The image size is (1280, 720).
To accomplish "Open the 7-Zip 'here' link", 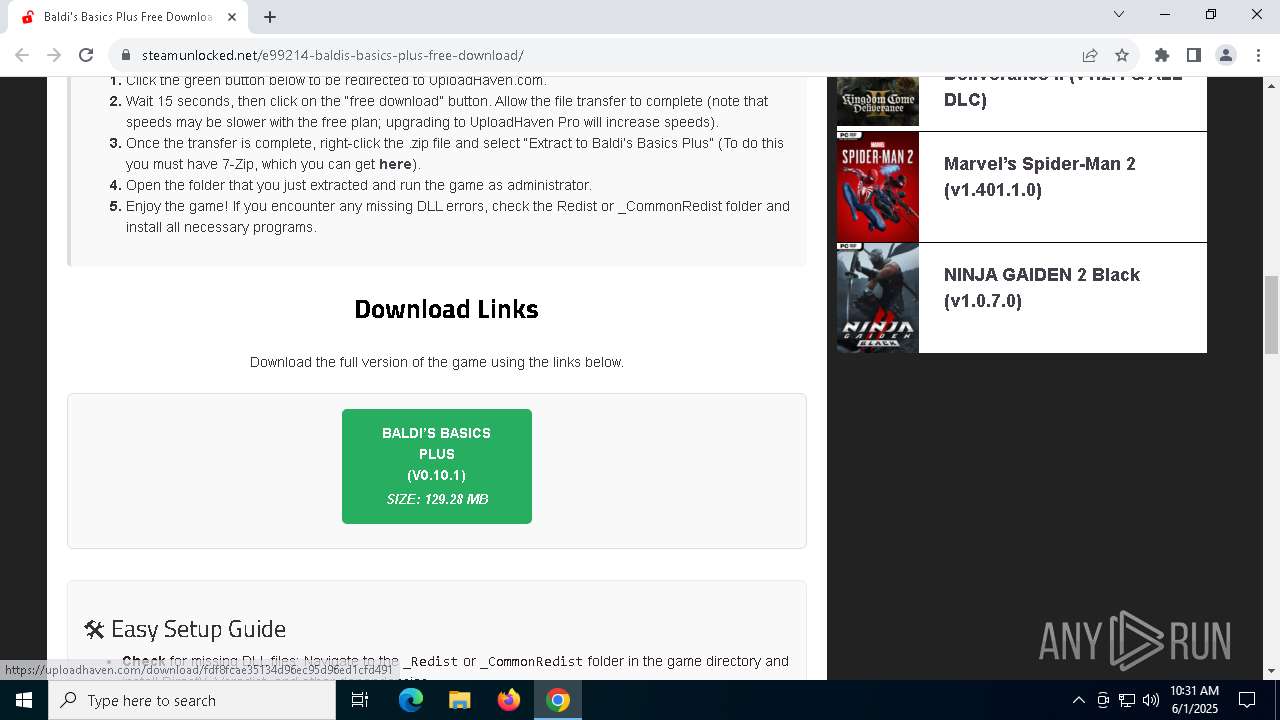I will coord(395,164).
